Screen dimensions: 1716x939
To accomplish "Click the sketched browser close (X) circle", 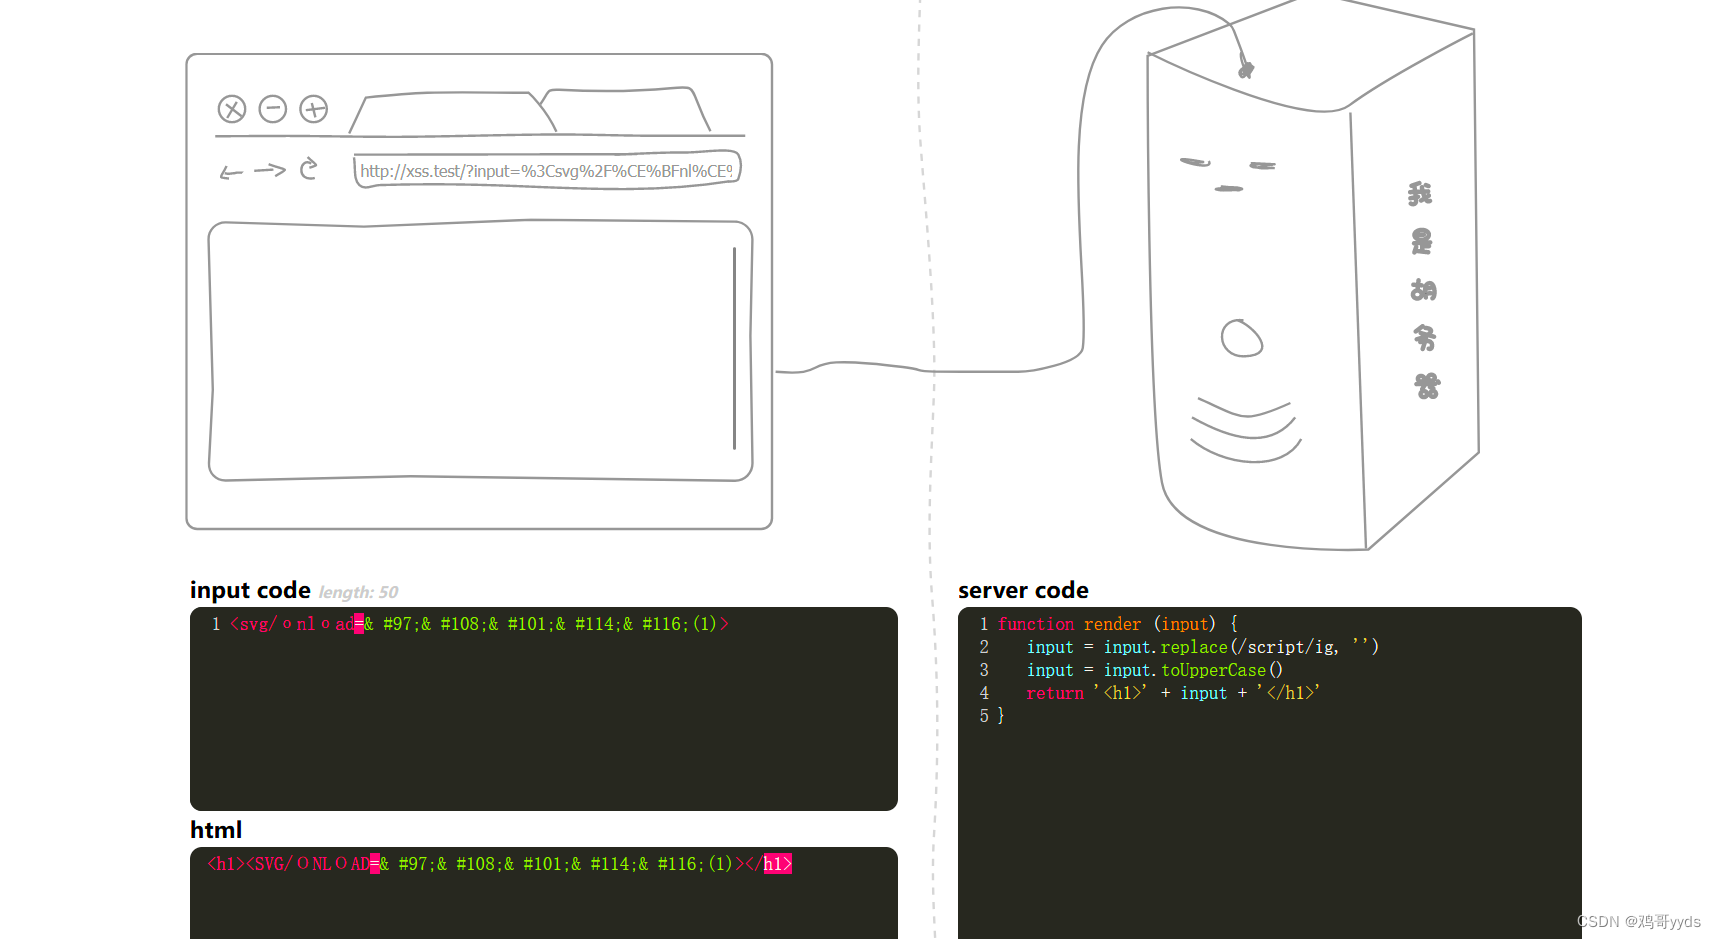I will coord(232,109).
